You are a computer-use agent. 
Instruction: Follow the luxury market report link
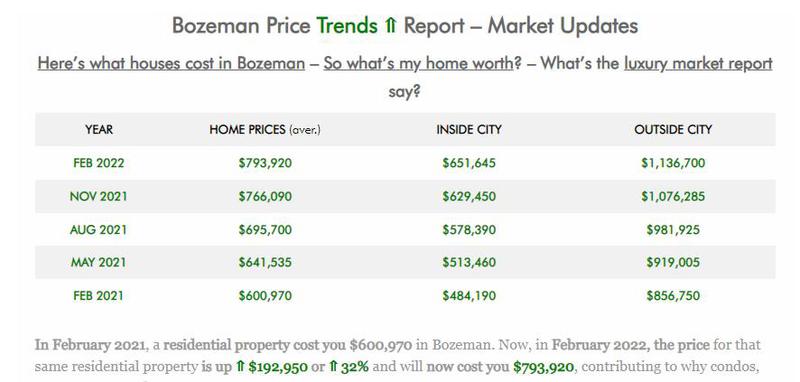tap(698, 64)
